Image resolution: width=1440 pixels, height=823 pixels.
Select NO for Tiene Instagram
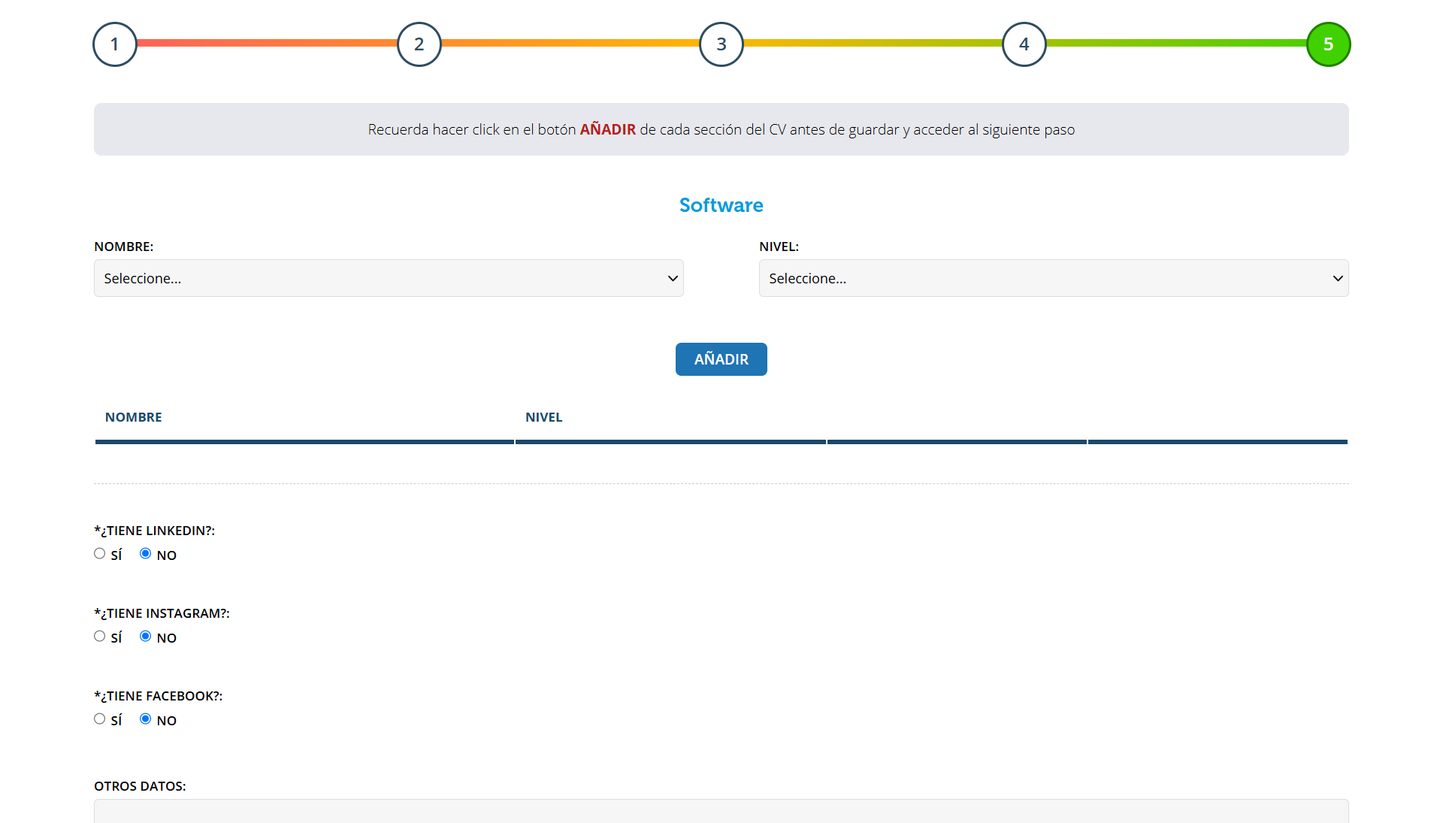[146, 636]
